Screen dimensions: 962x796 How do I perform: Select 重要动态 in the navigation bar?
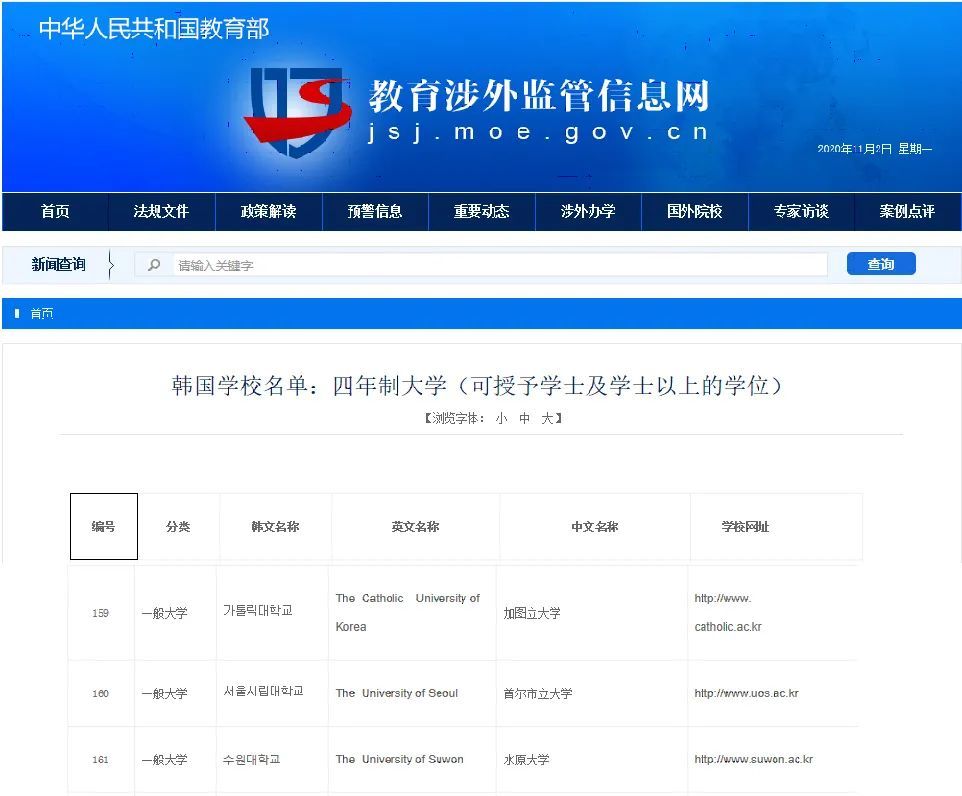482,212
